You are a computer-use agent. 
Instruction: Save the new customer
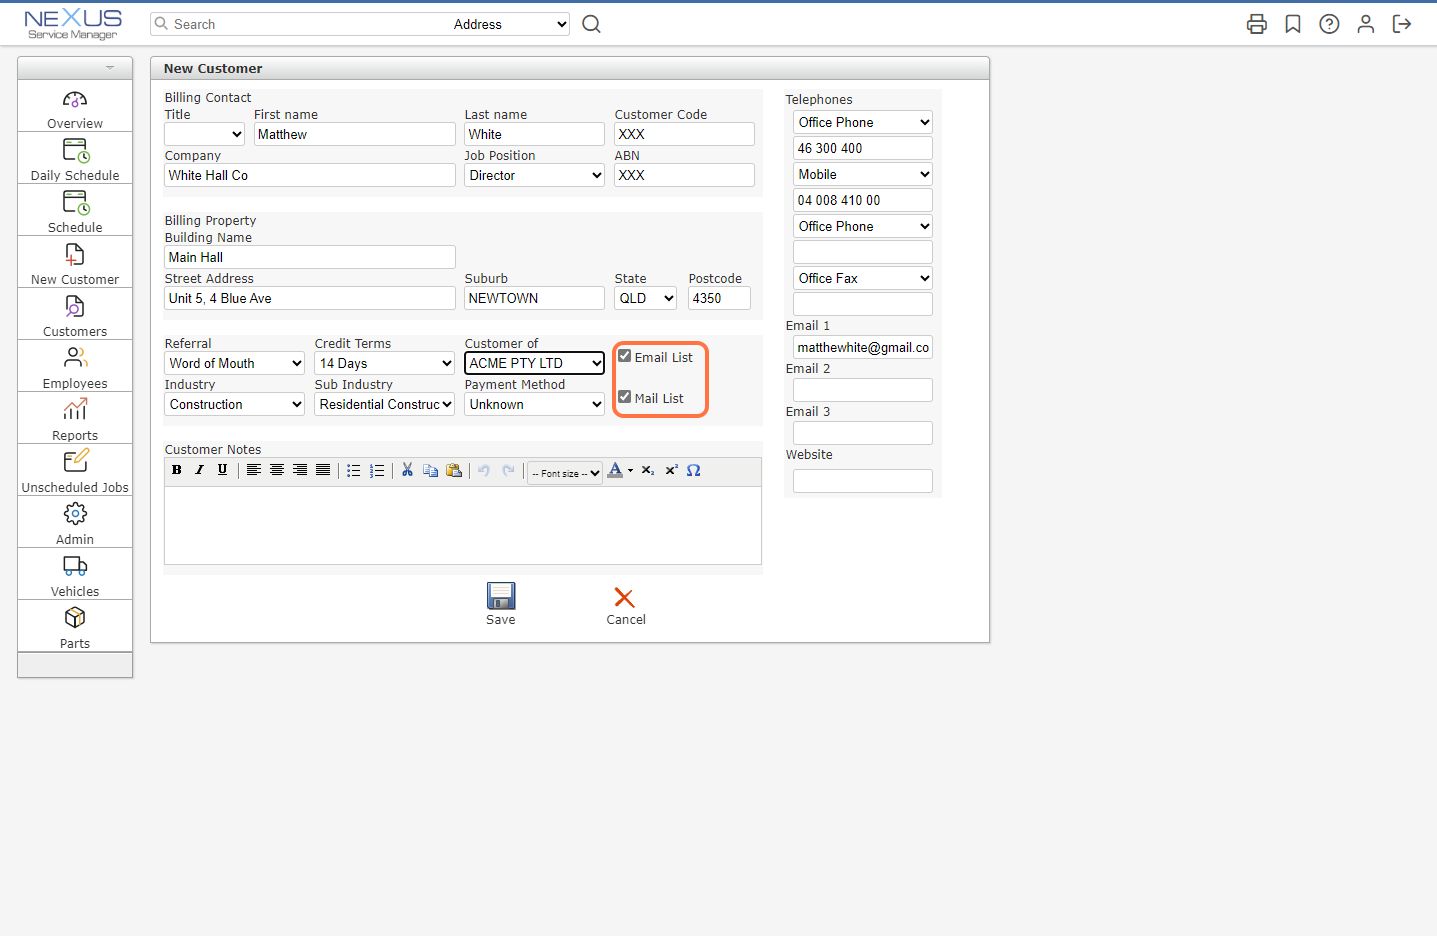tap(501, 604)
